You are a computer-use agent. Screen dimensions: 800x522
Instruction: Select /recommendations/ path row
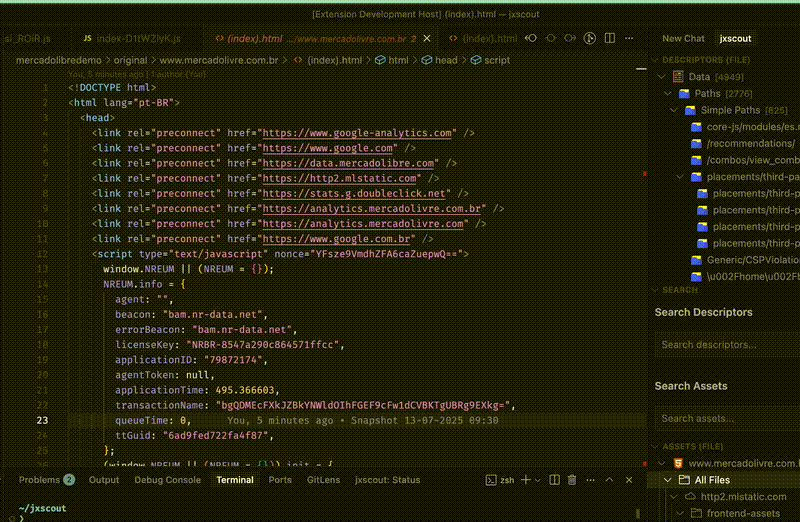point(745,143)
